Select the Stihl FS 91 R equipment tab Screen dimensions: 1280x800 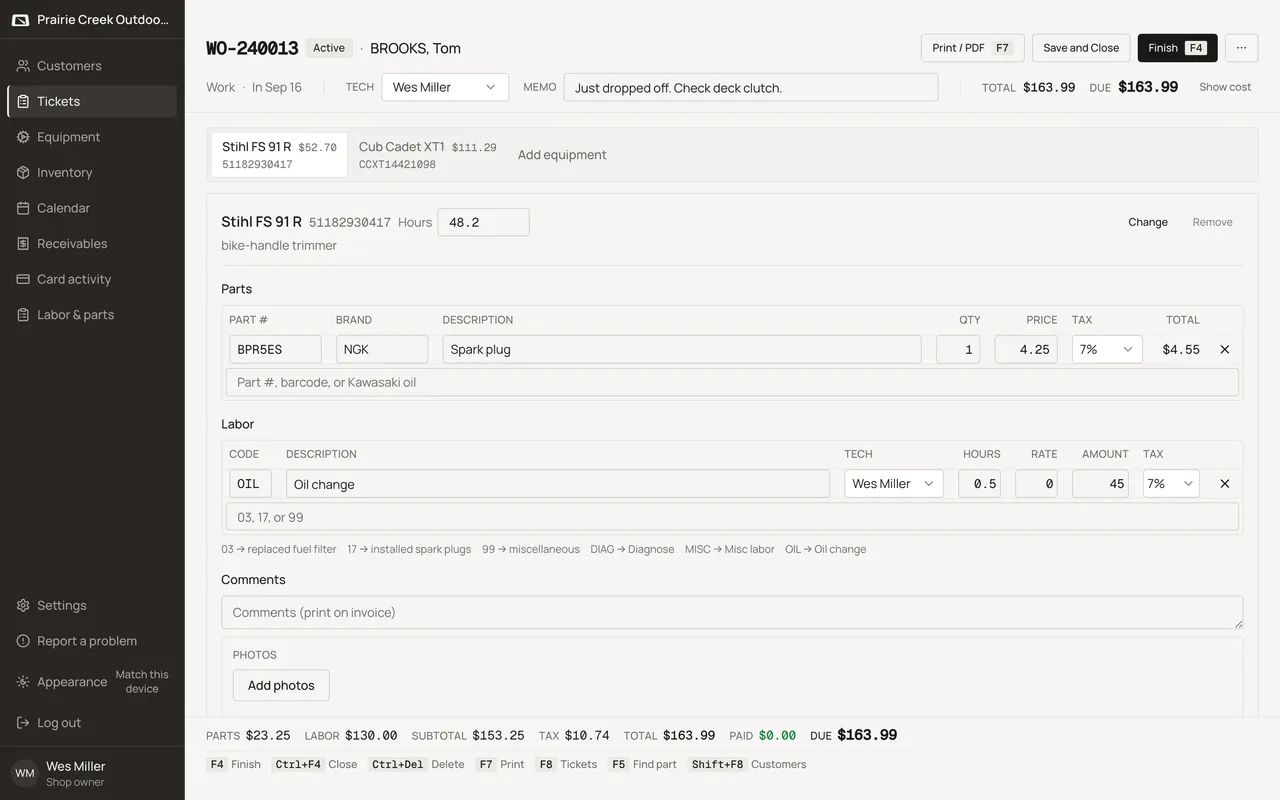pos(279,155)
